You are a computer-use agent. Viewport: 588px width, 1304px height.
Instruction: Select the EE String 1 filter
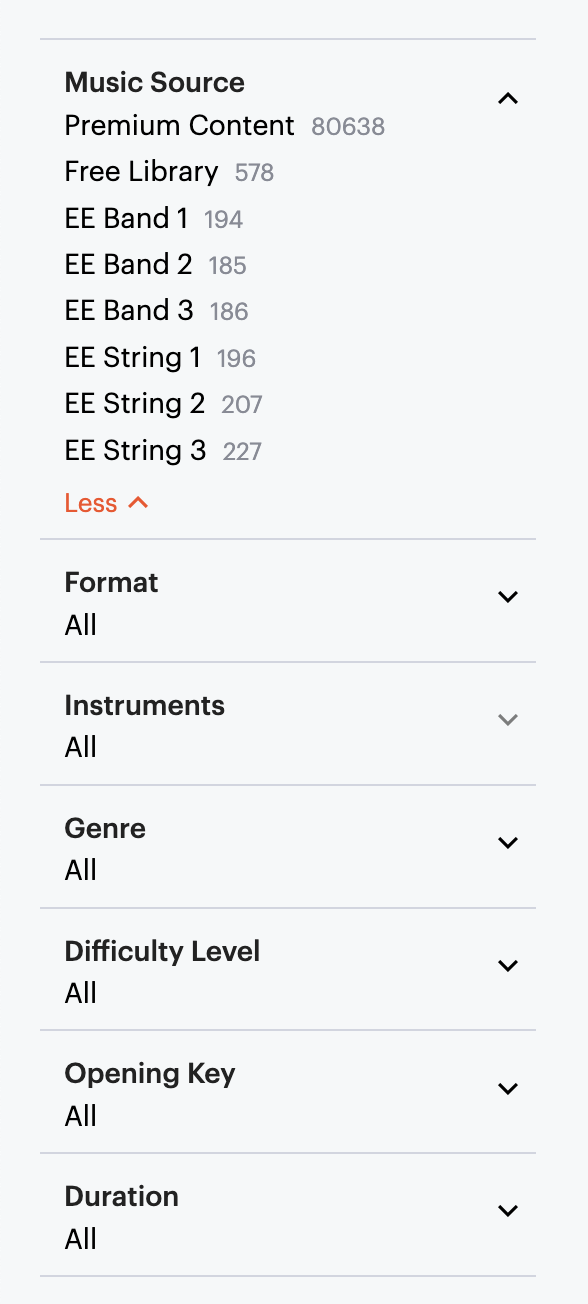(x=132, y=357)
